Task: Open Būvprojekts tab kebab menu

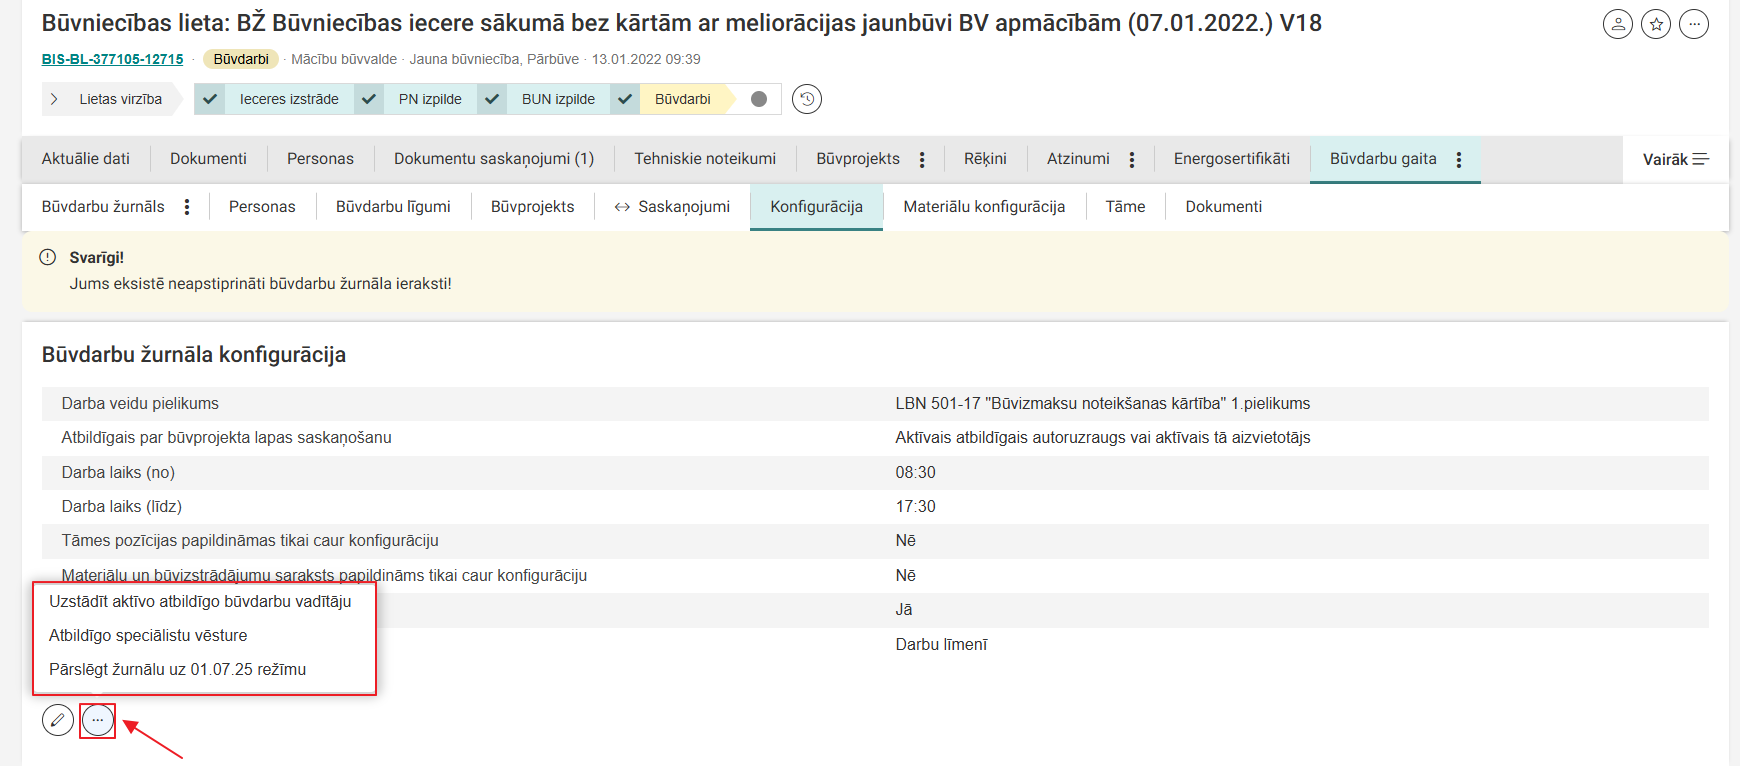Action: click(x=922, y=160)
